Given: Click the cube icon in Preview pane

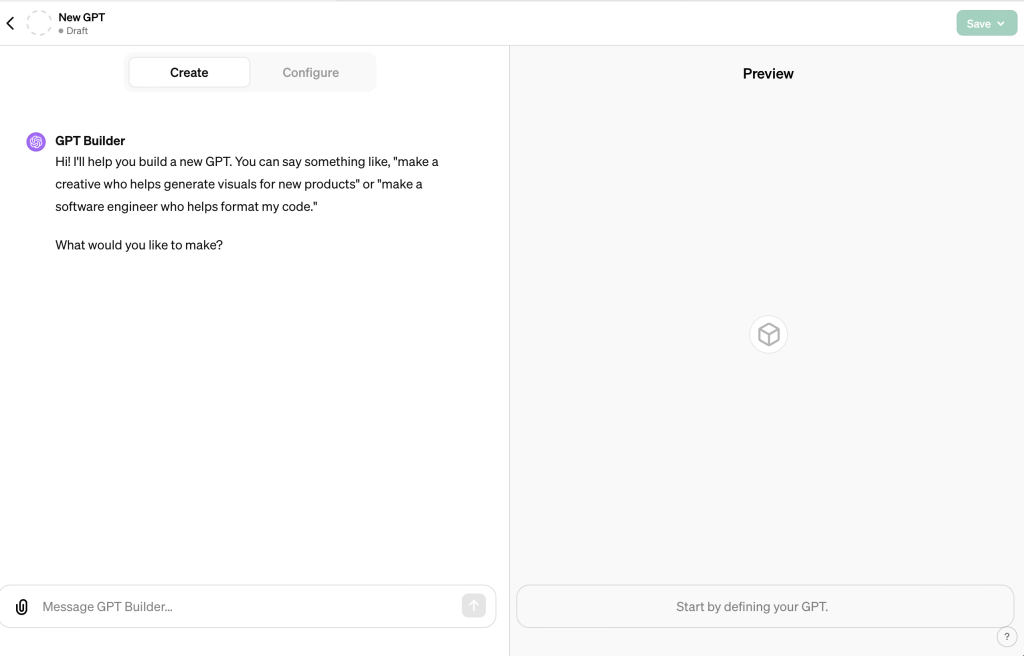Looking at the screenshot, I should tap(768, 334).
